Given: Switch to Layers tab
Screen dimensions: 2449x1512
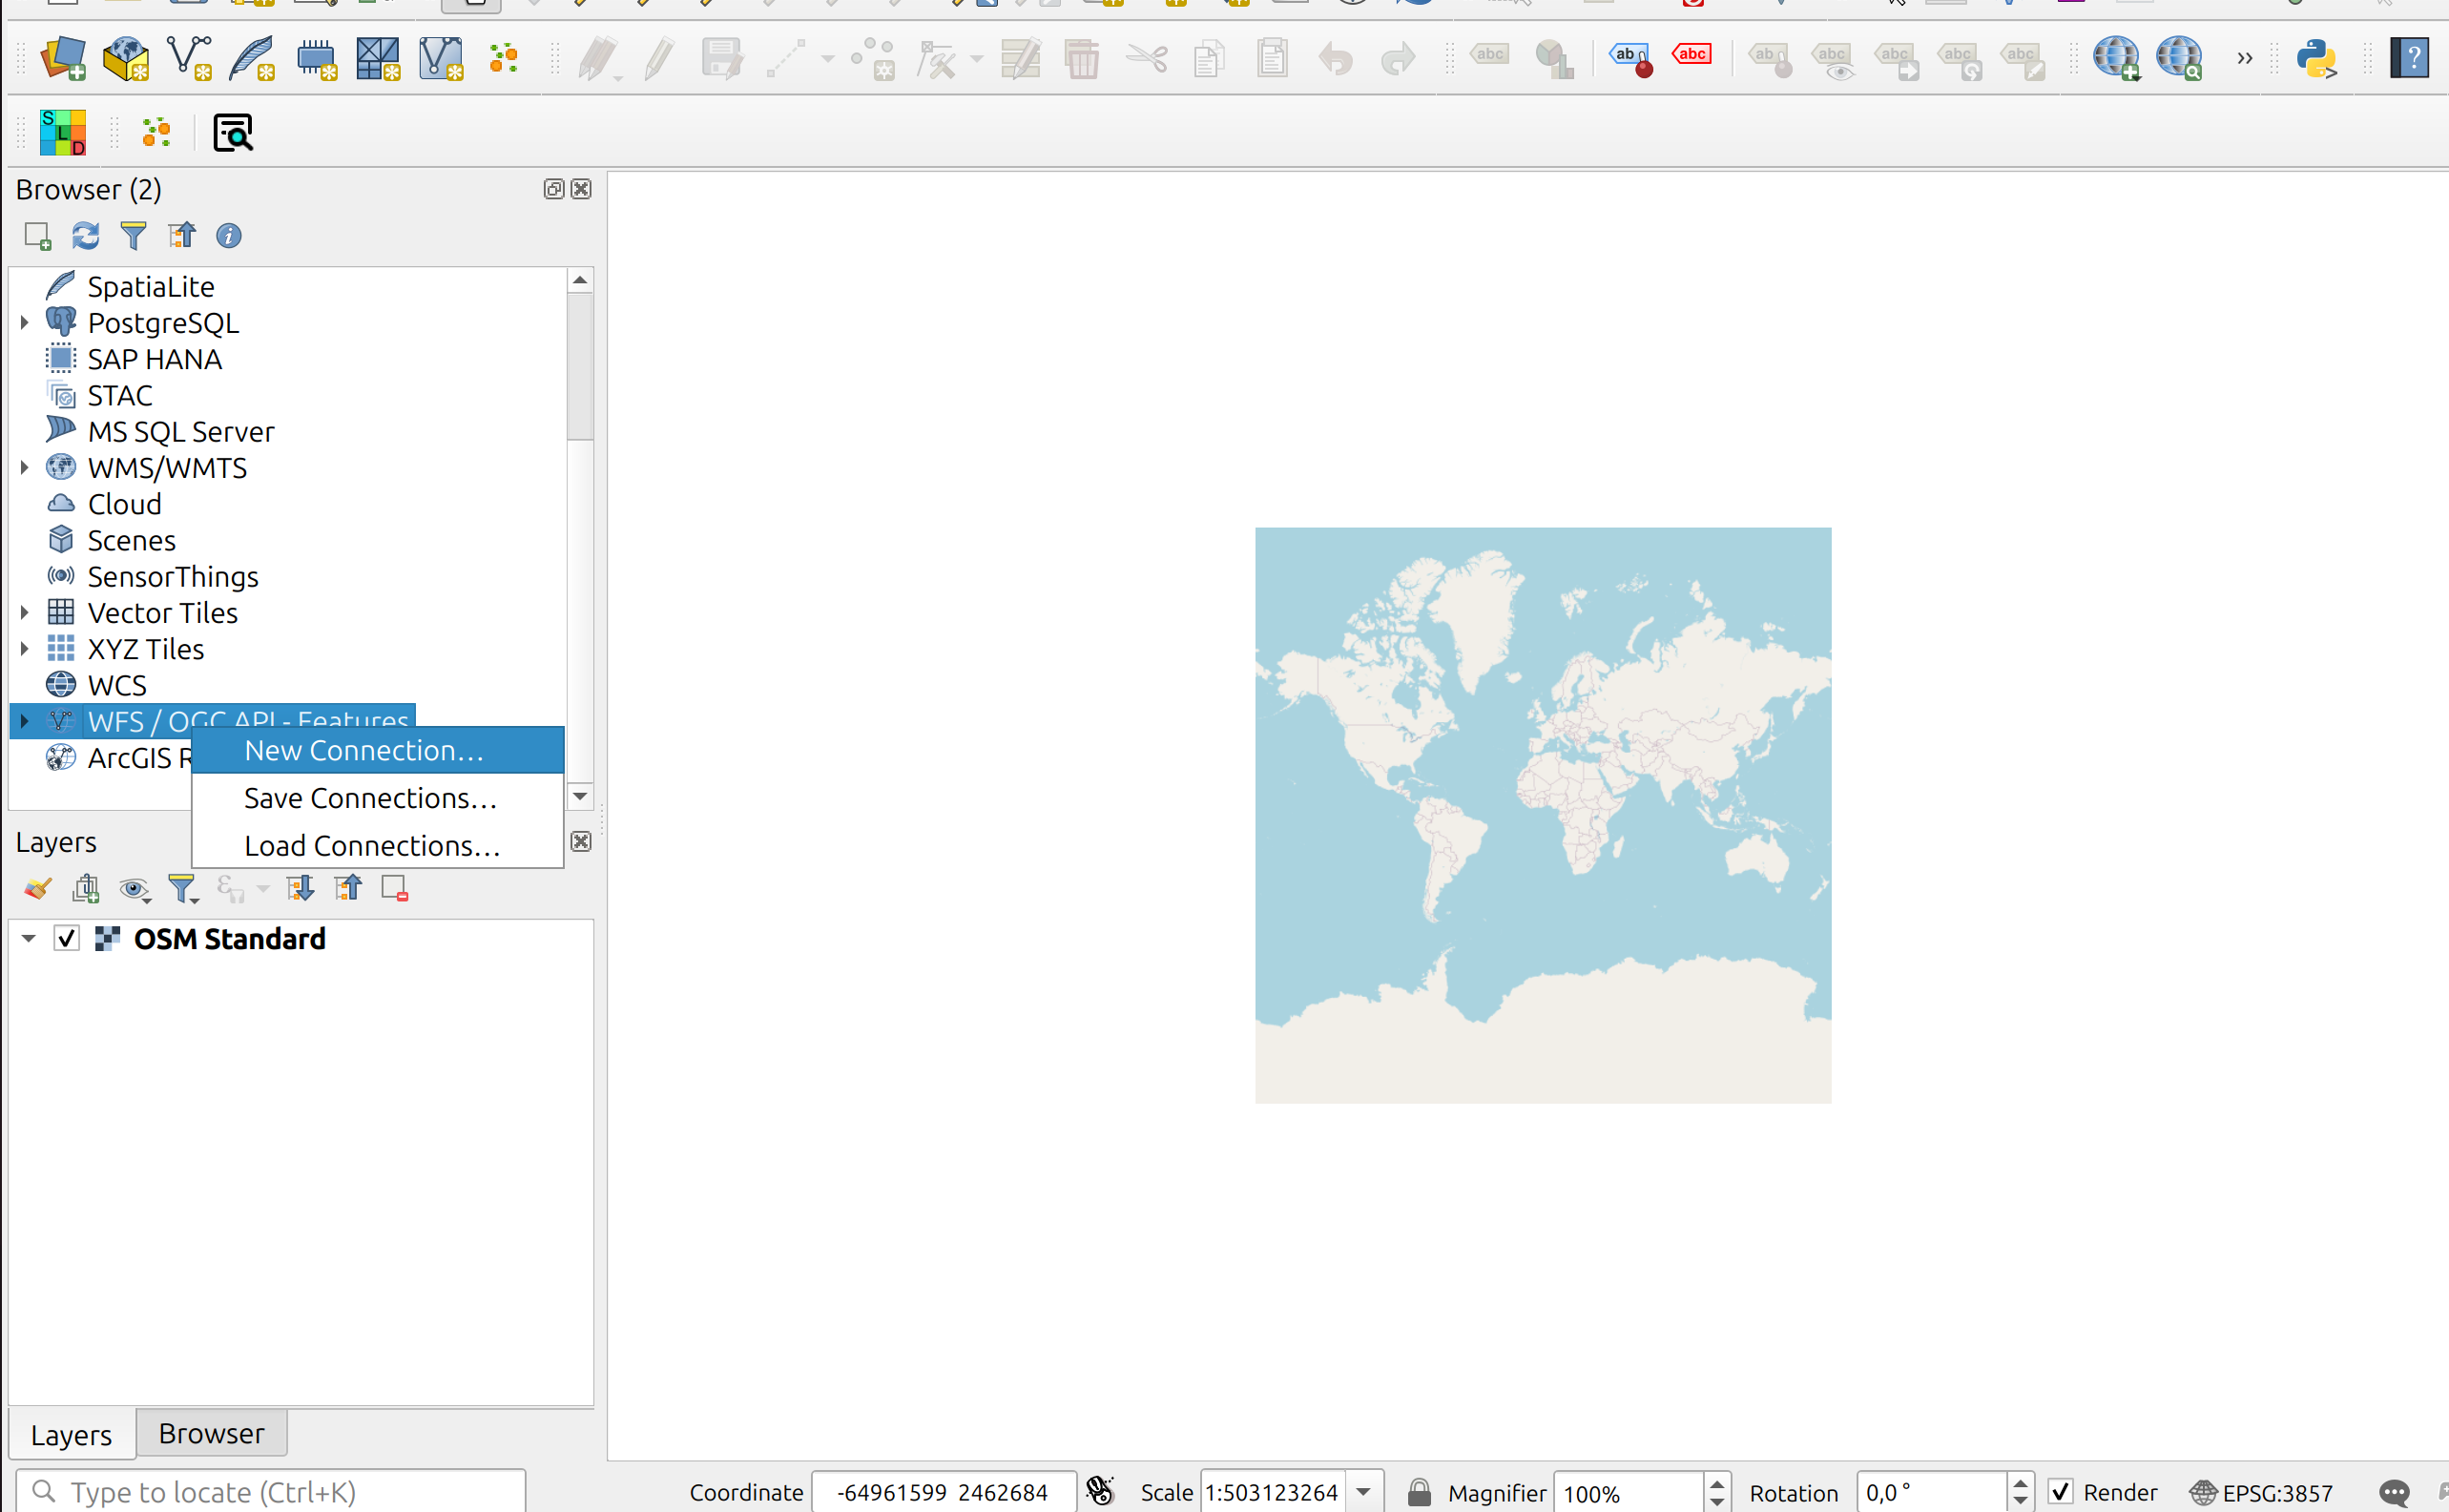Looking at the screenshot, I should [71, 1434].
